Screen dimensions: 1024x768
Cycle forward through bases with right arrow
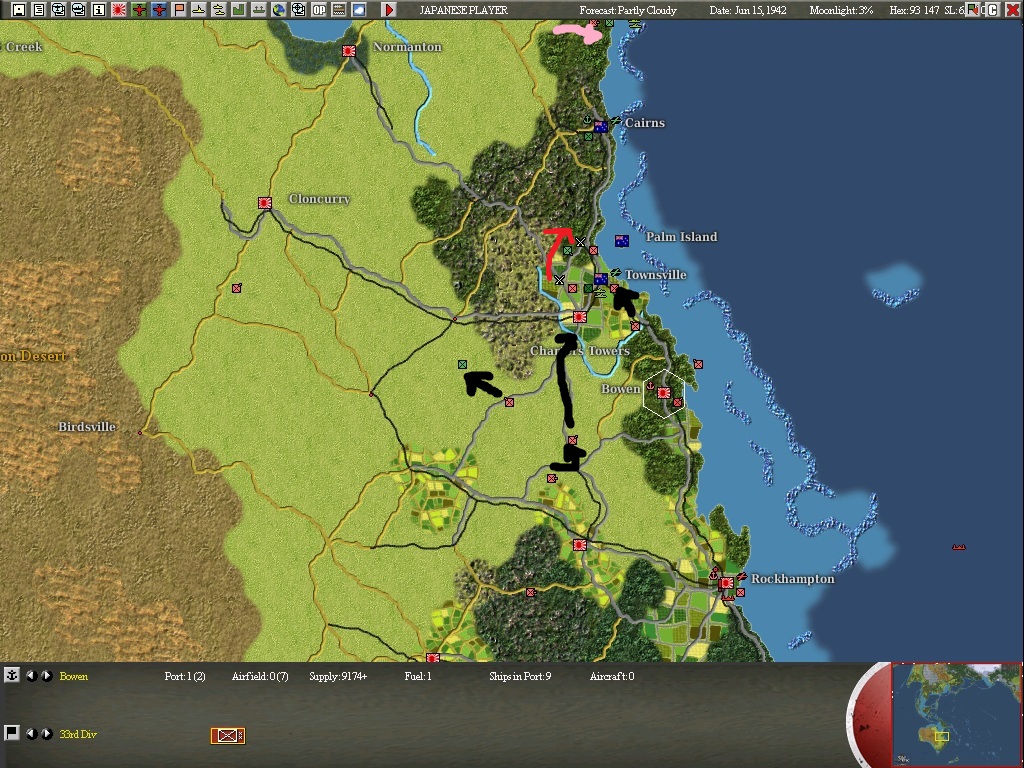46,676
